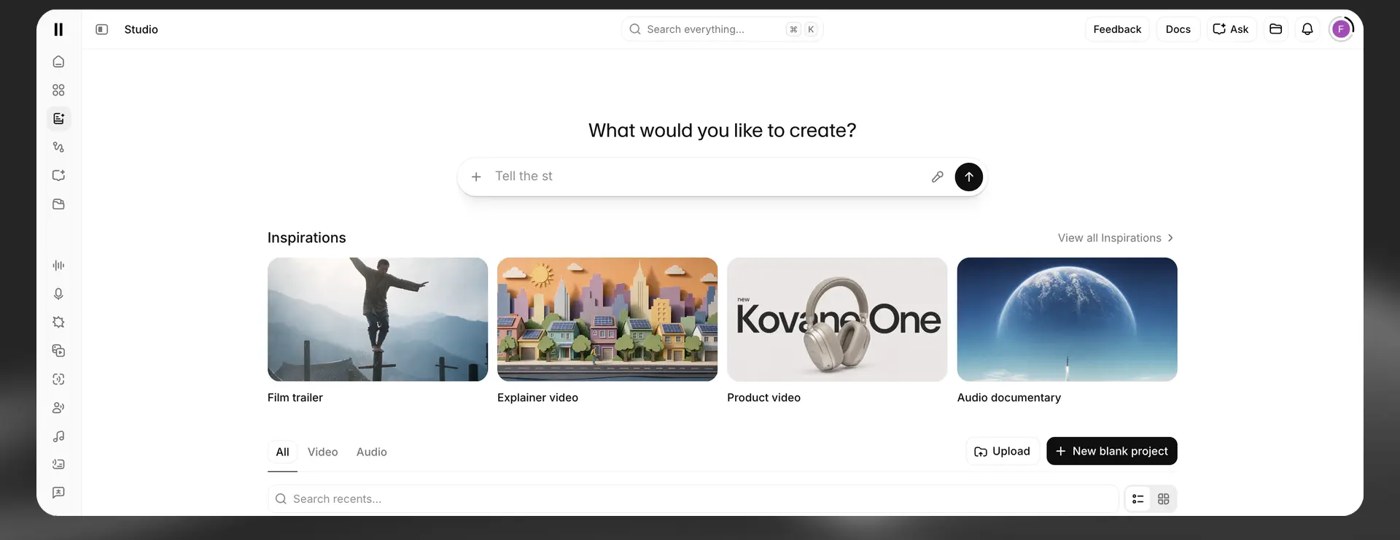Image resolution: width=1400 pixels, height=540 pixels.
Task: Open the folder files icon in sidebar
Action: click(58, 204)
